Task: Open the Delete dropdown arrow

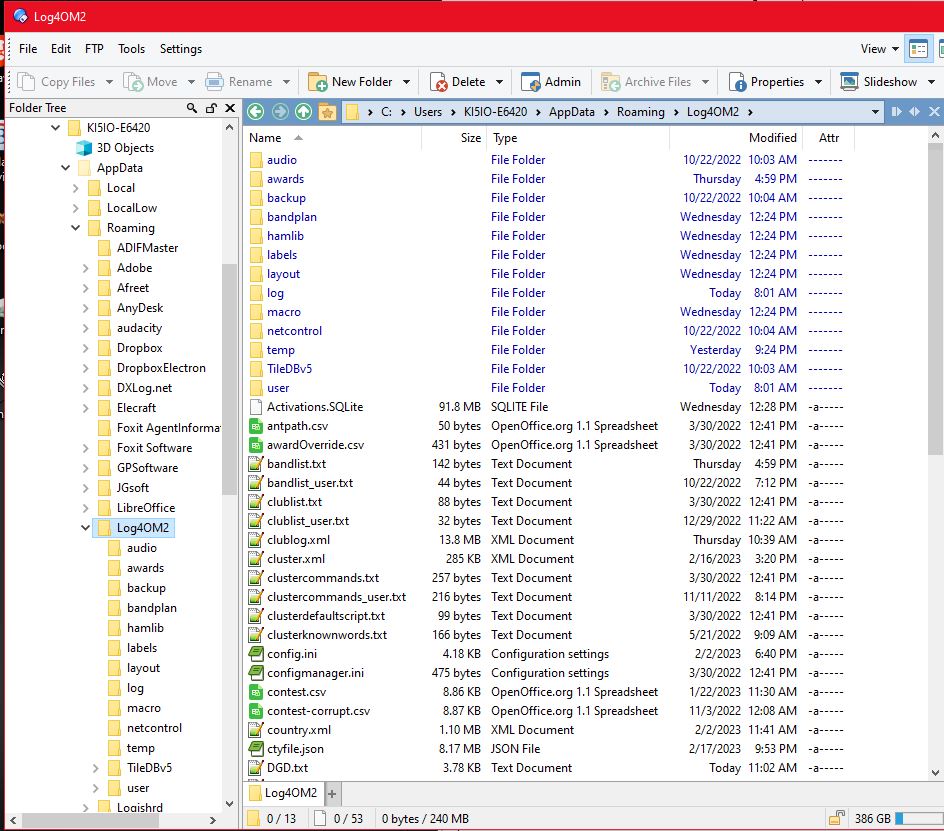Action: (499, 81)
